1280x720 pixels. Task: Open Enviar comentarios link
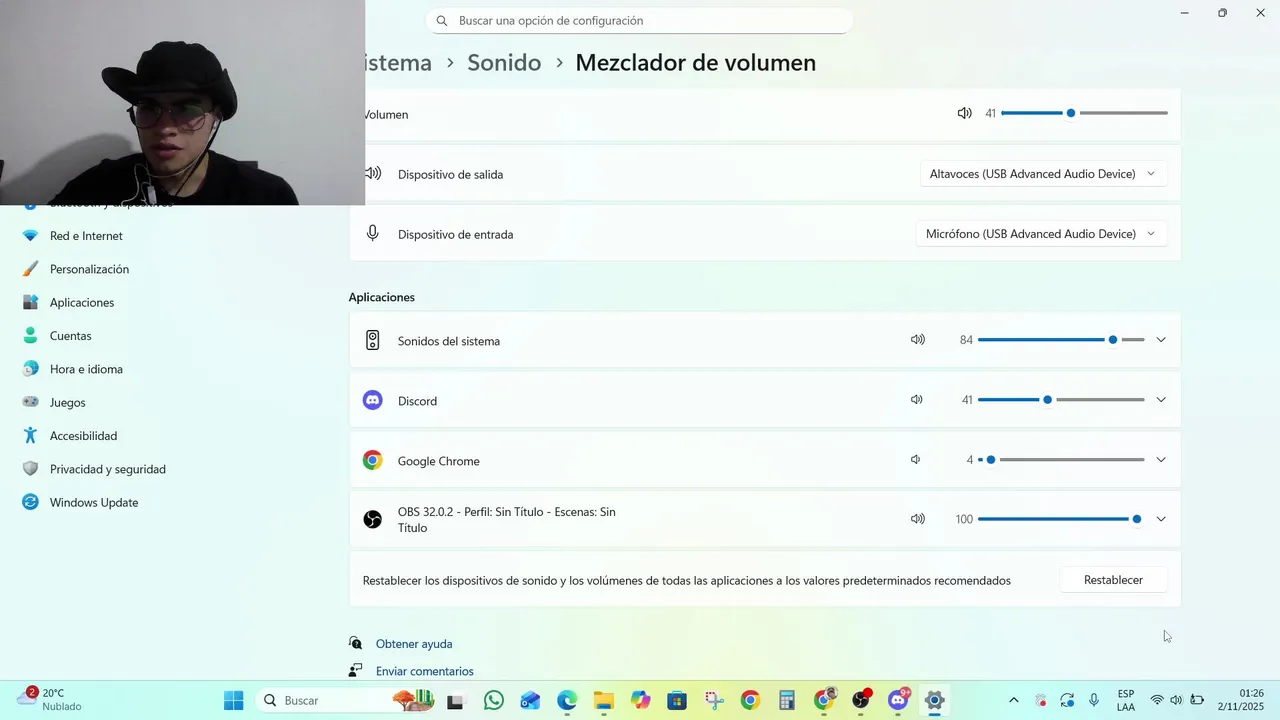coord(425,671)
